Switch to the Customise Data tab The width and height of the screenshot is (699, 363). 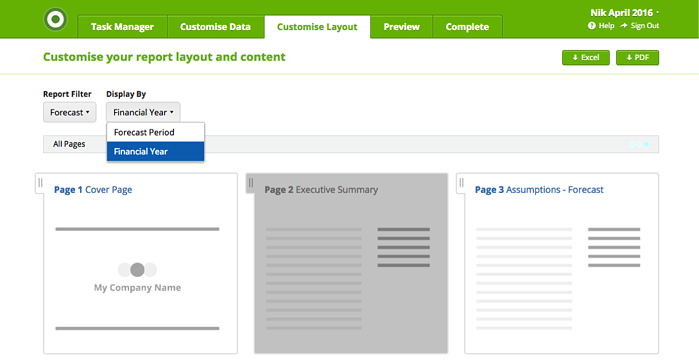click(215, 27)
